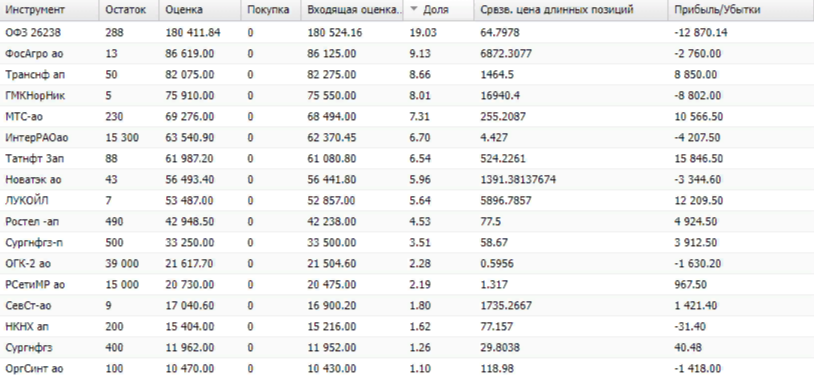Viewport: 814px width, 376px height.
Task: Select the ОФЗ 26238 row
Action: [407, 33]
